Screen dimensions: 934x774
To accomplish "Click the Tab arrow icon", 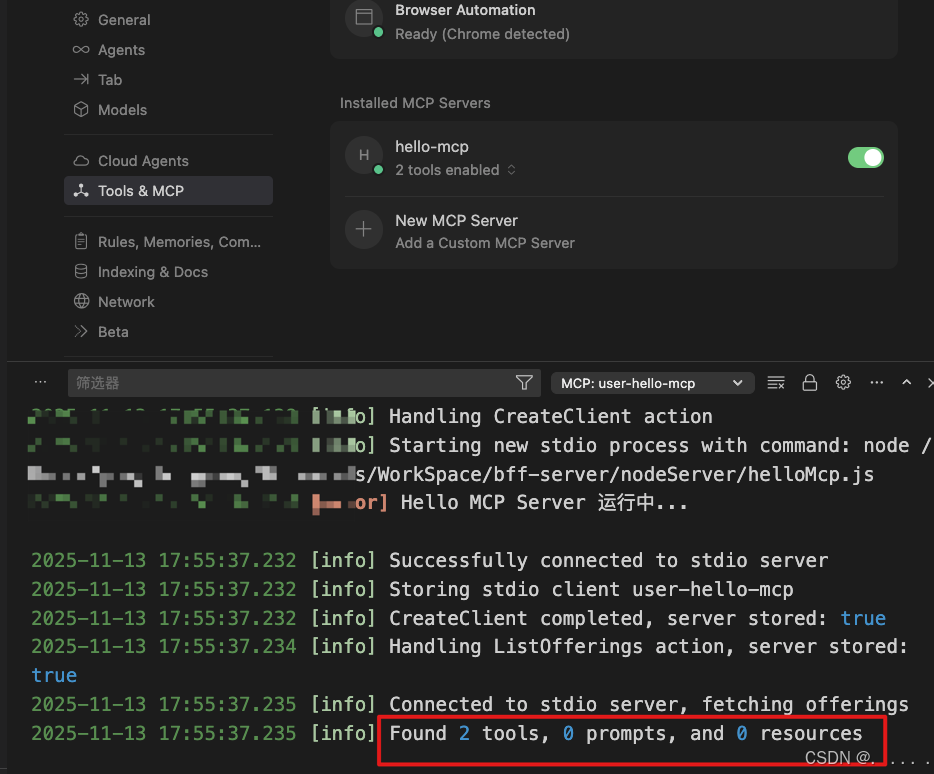I will [81, 79].
